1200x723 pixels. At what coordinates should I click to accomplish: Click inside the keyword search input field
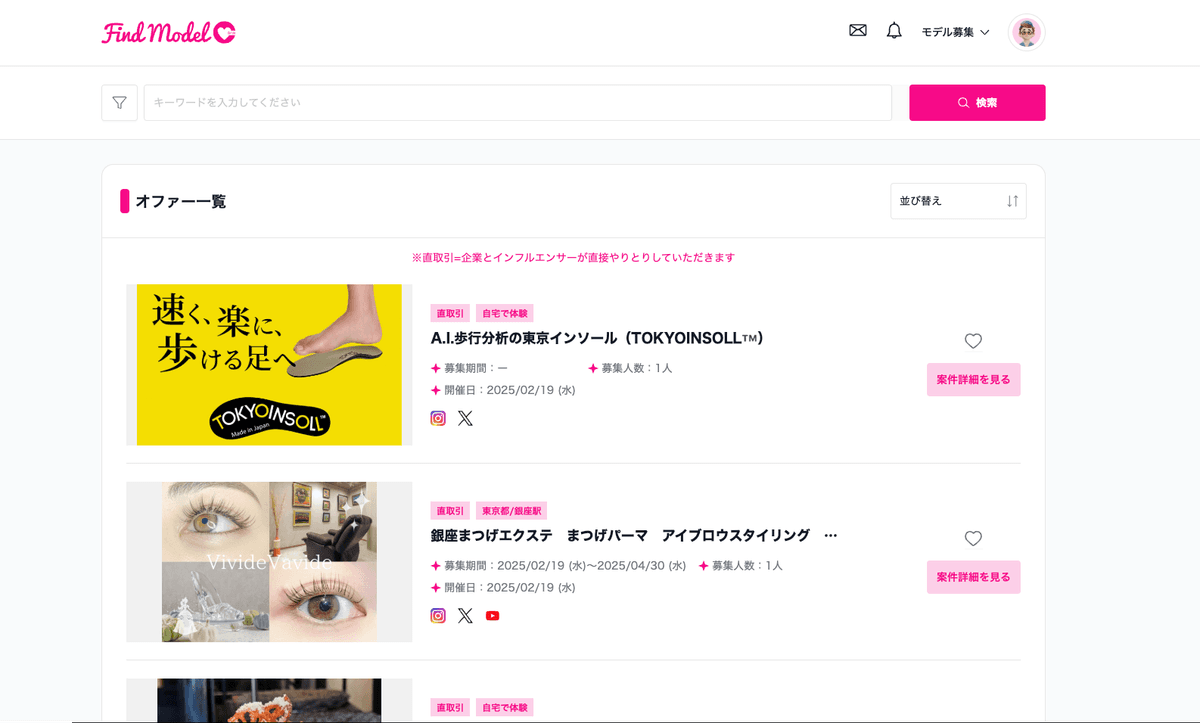pyautogui.click(x=518, y=102)
